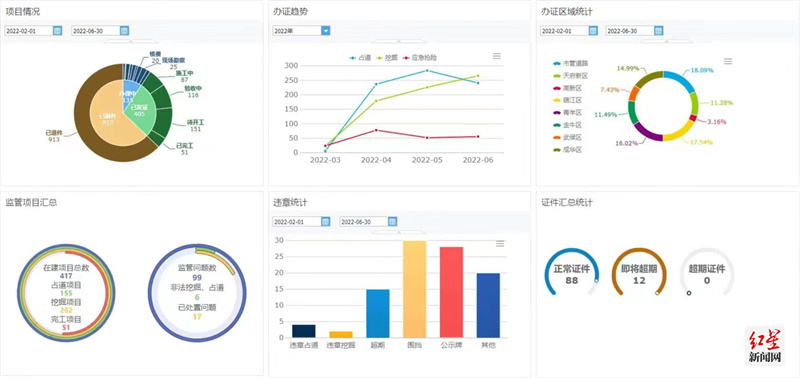Click the 项目情况 start date field 2022-02-01
800x378 pixels.
point(29,31)
